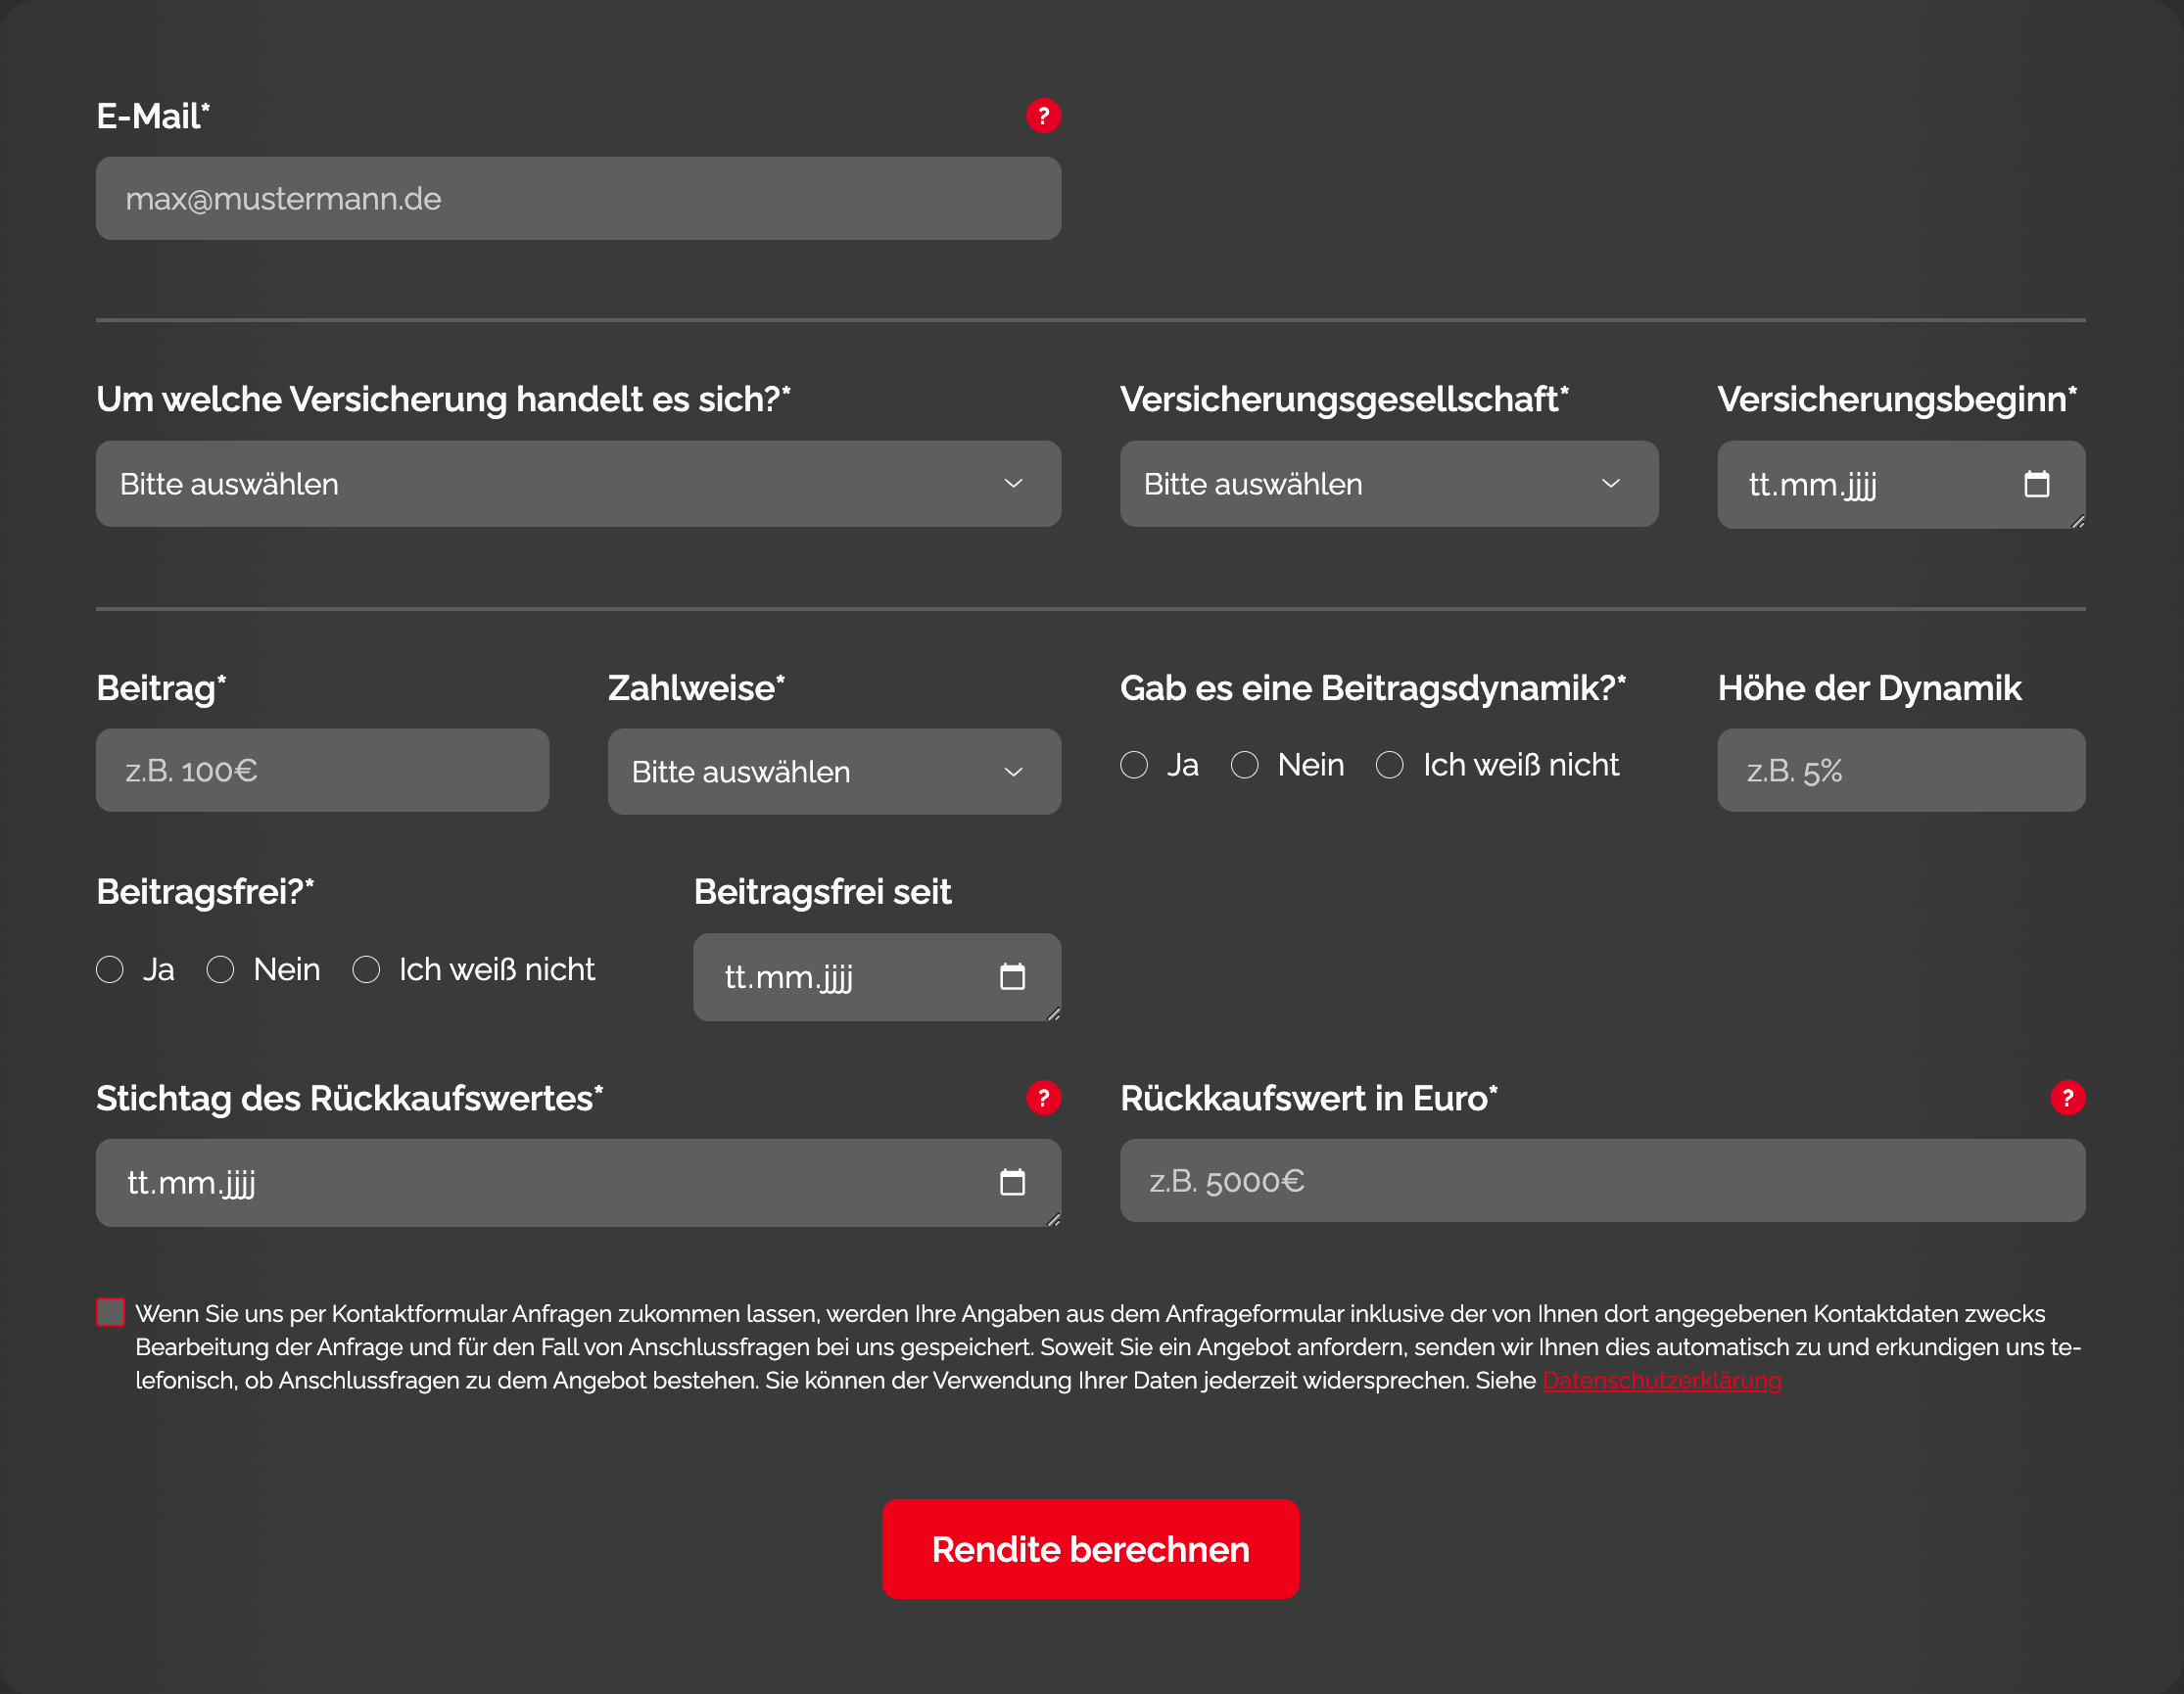Screen dimensions: 2184x1694
Task: Open calendar picker for Stichtag date field
Action: 1012,1182
